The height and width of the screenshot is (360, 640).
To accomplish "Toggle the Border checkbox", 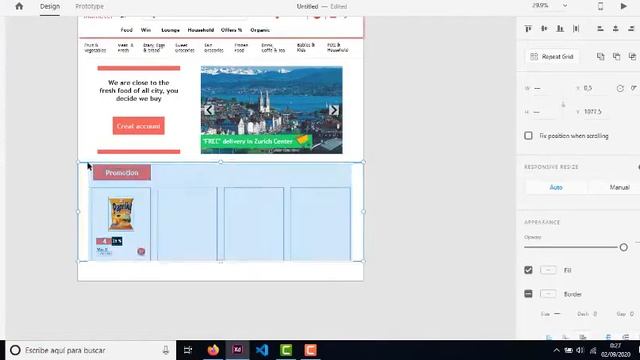I will 528,294.
